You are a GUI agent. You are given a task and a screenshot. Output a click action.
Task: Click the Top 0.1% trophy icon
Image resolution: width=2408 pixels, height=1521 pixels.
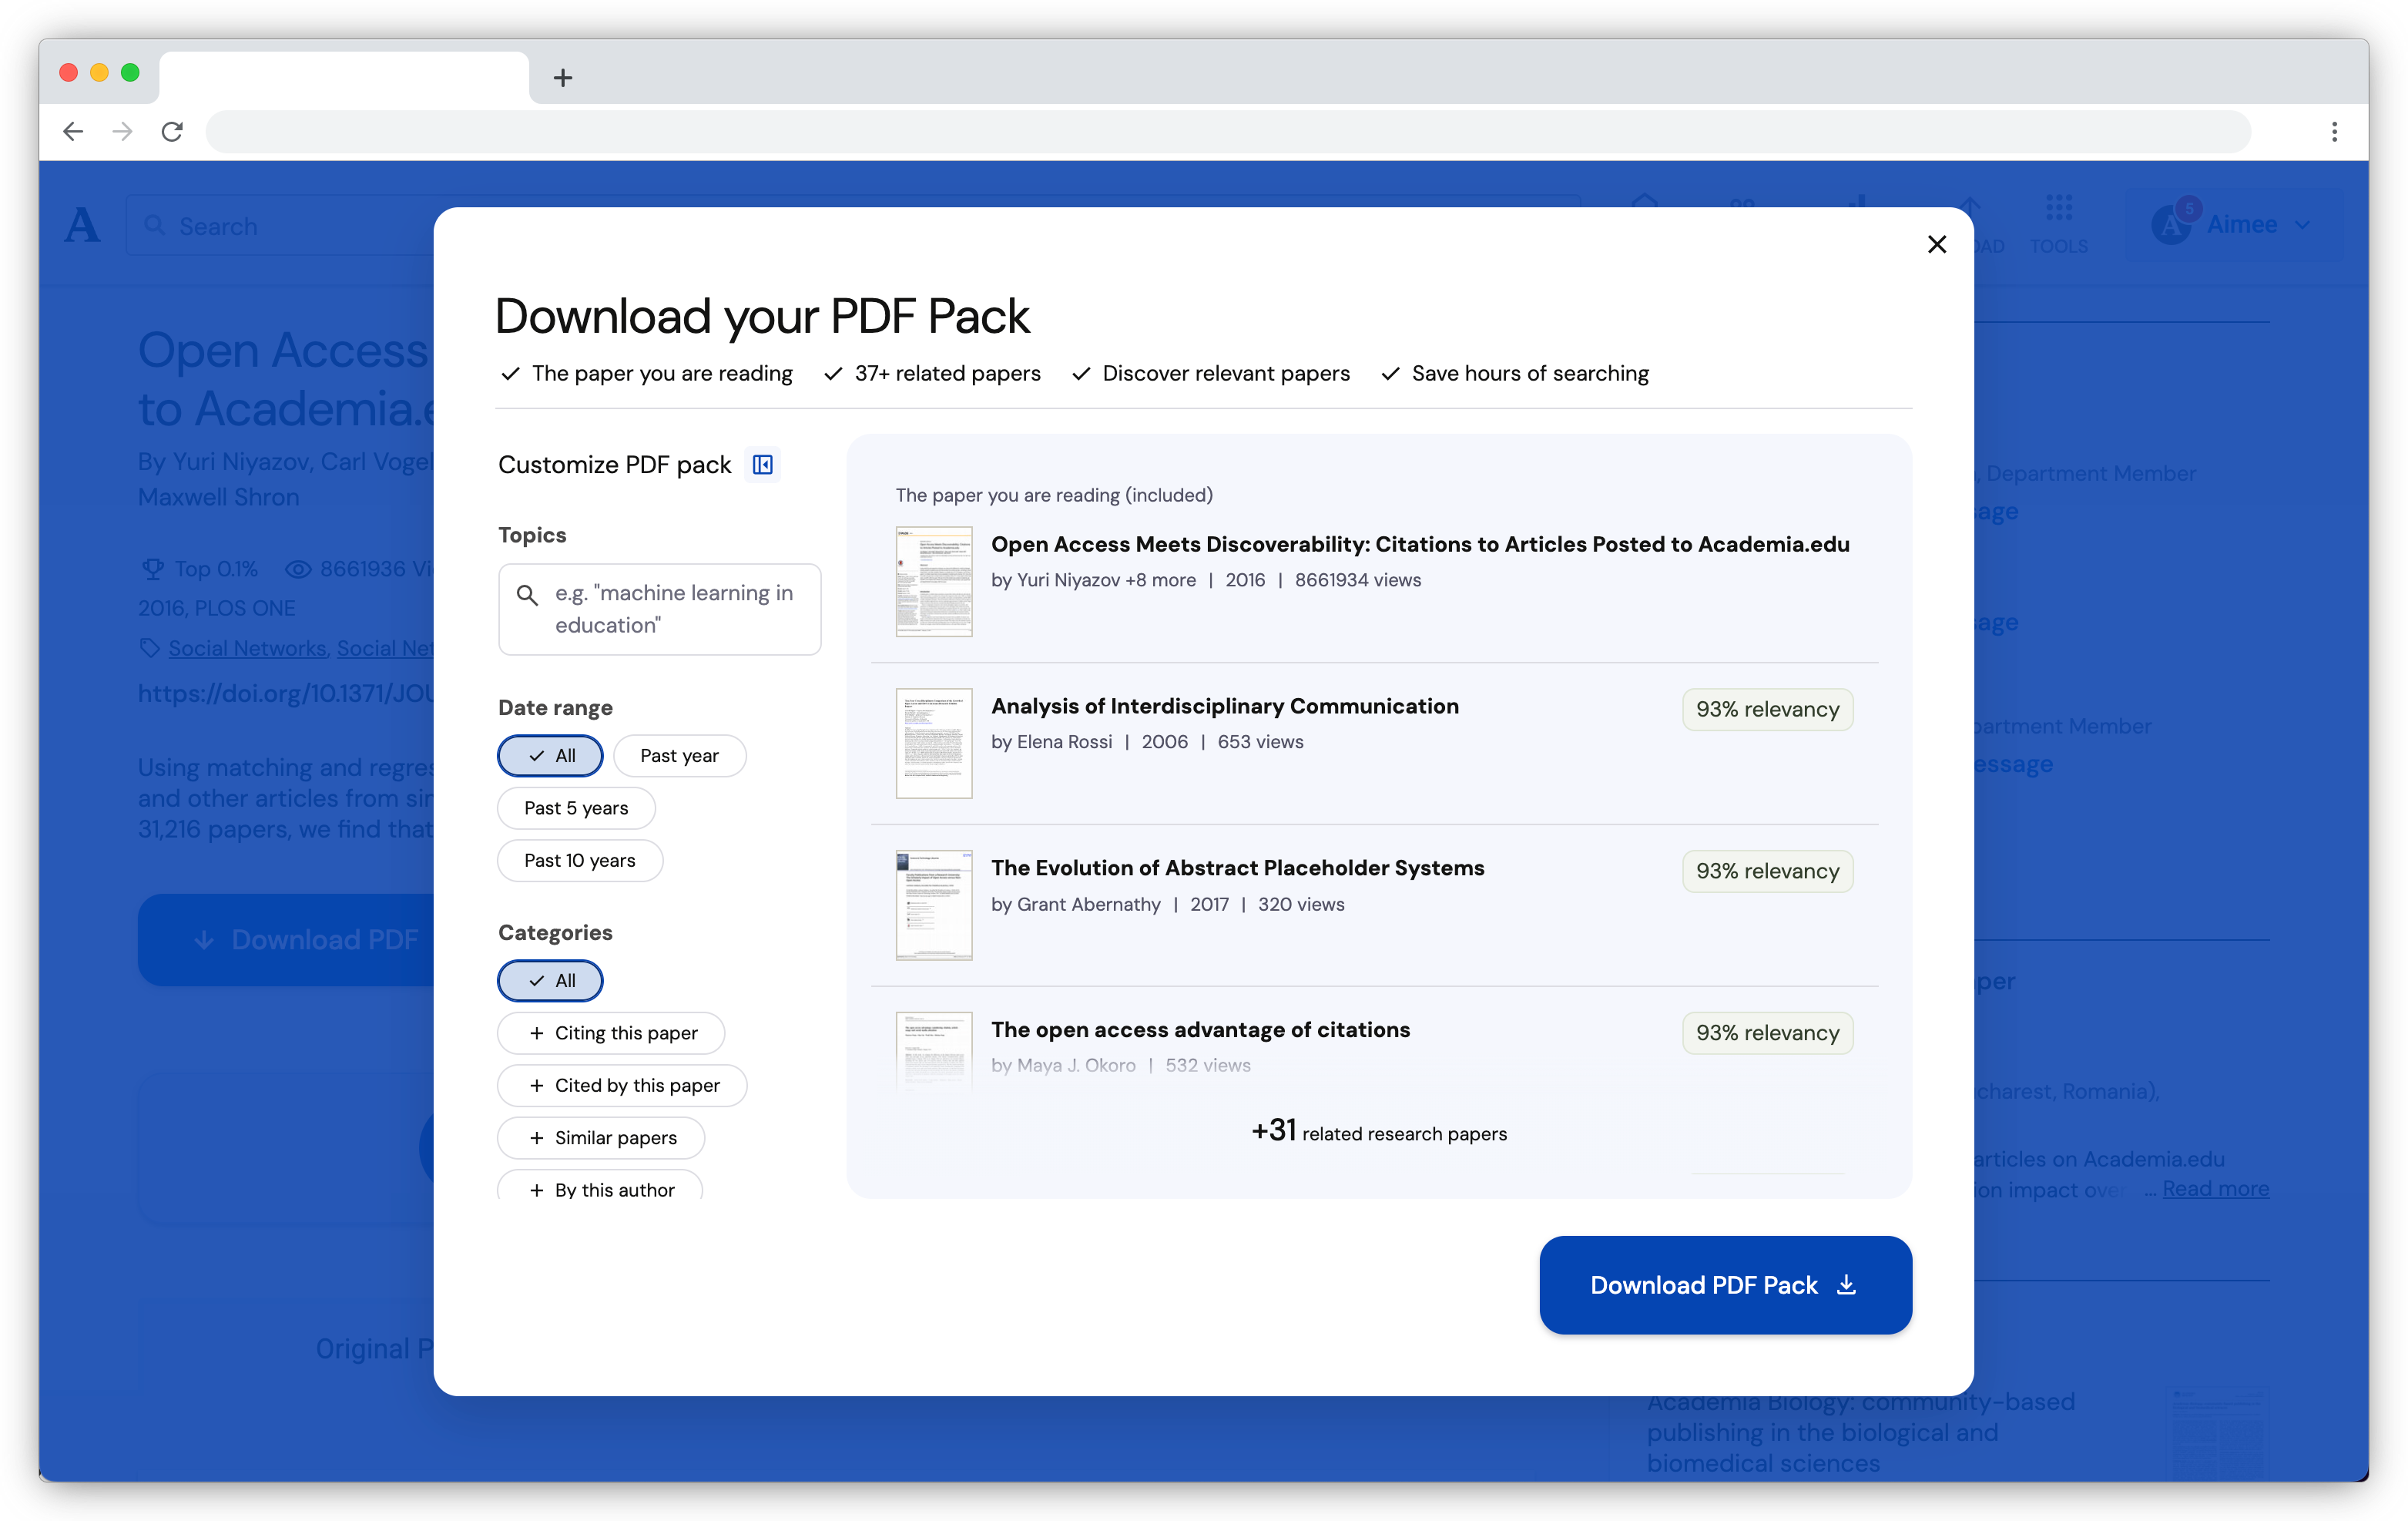[x=152, y=568]
